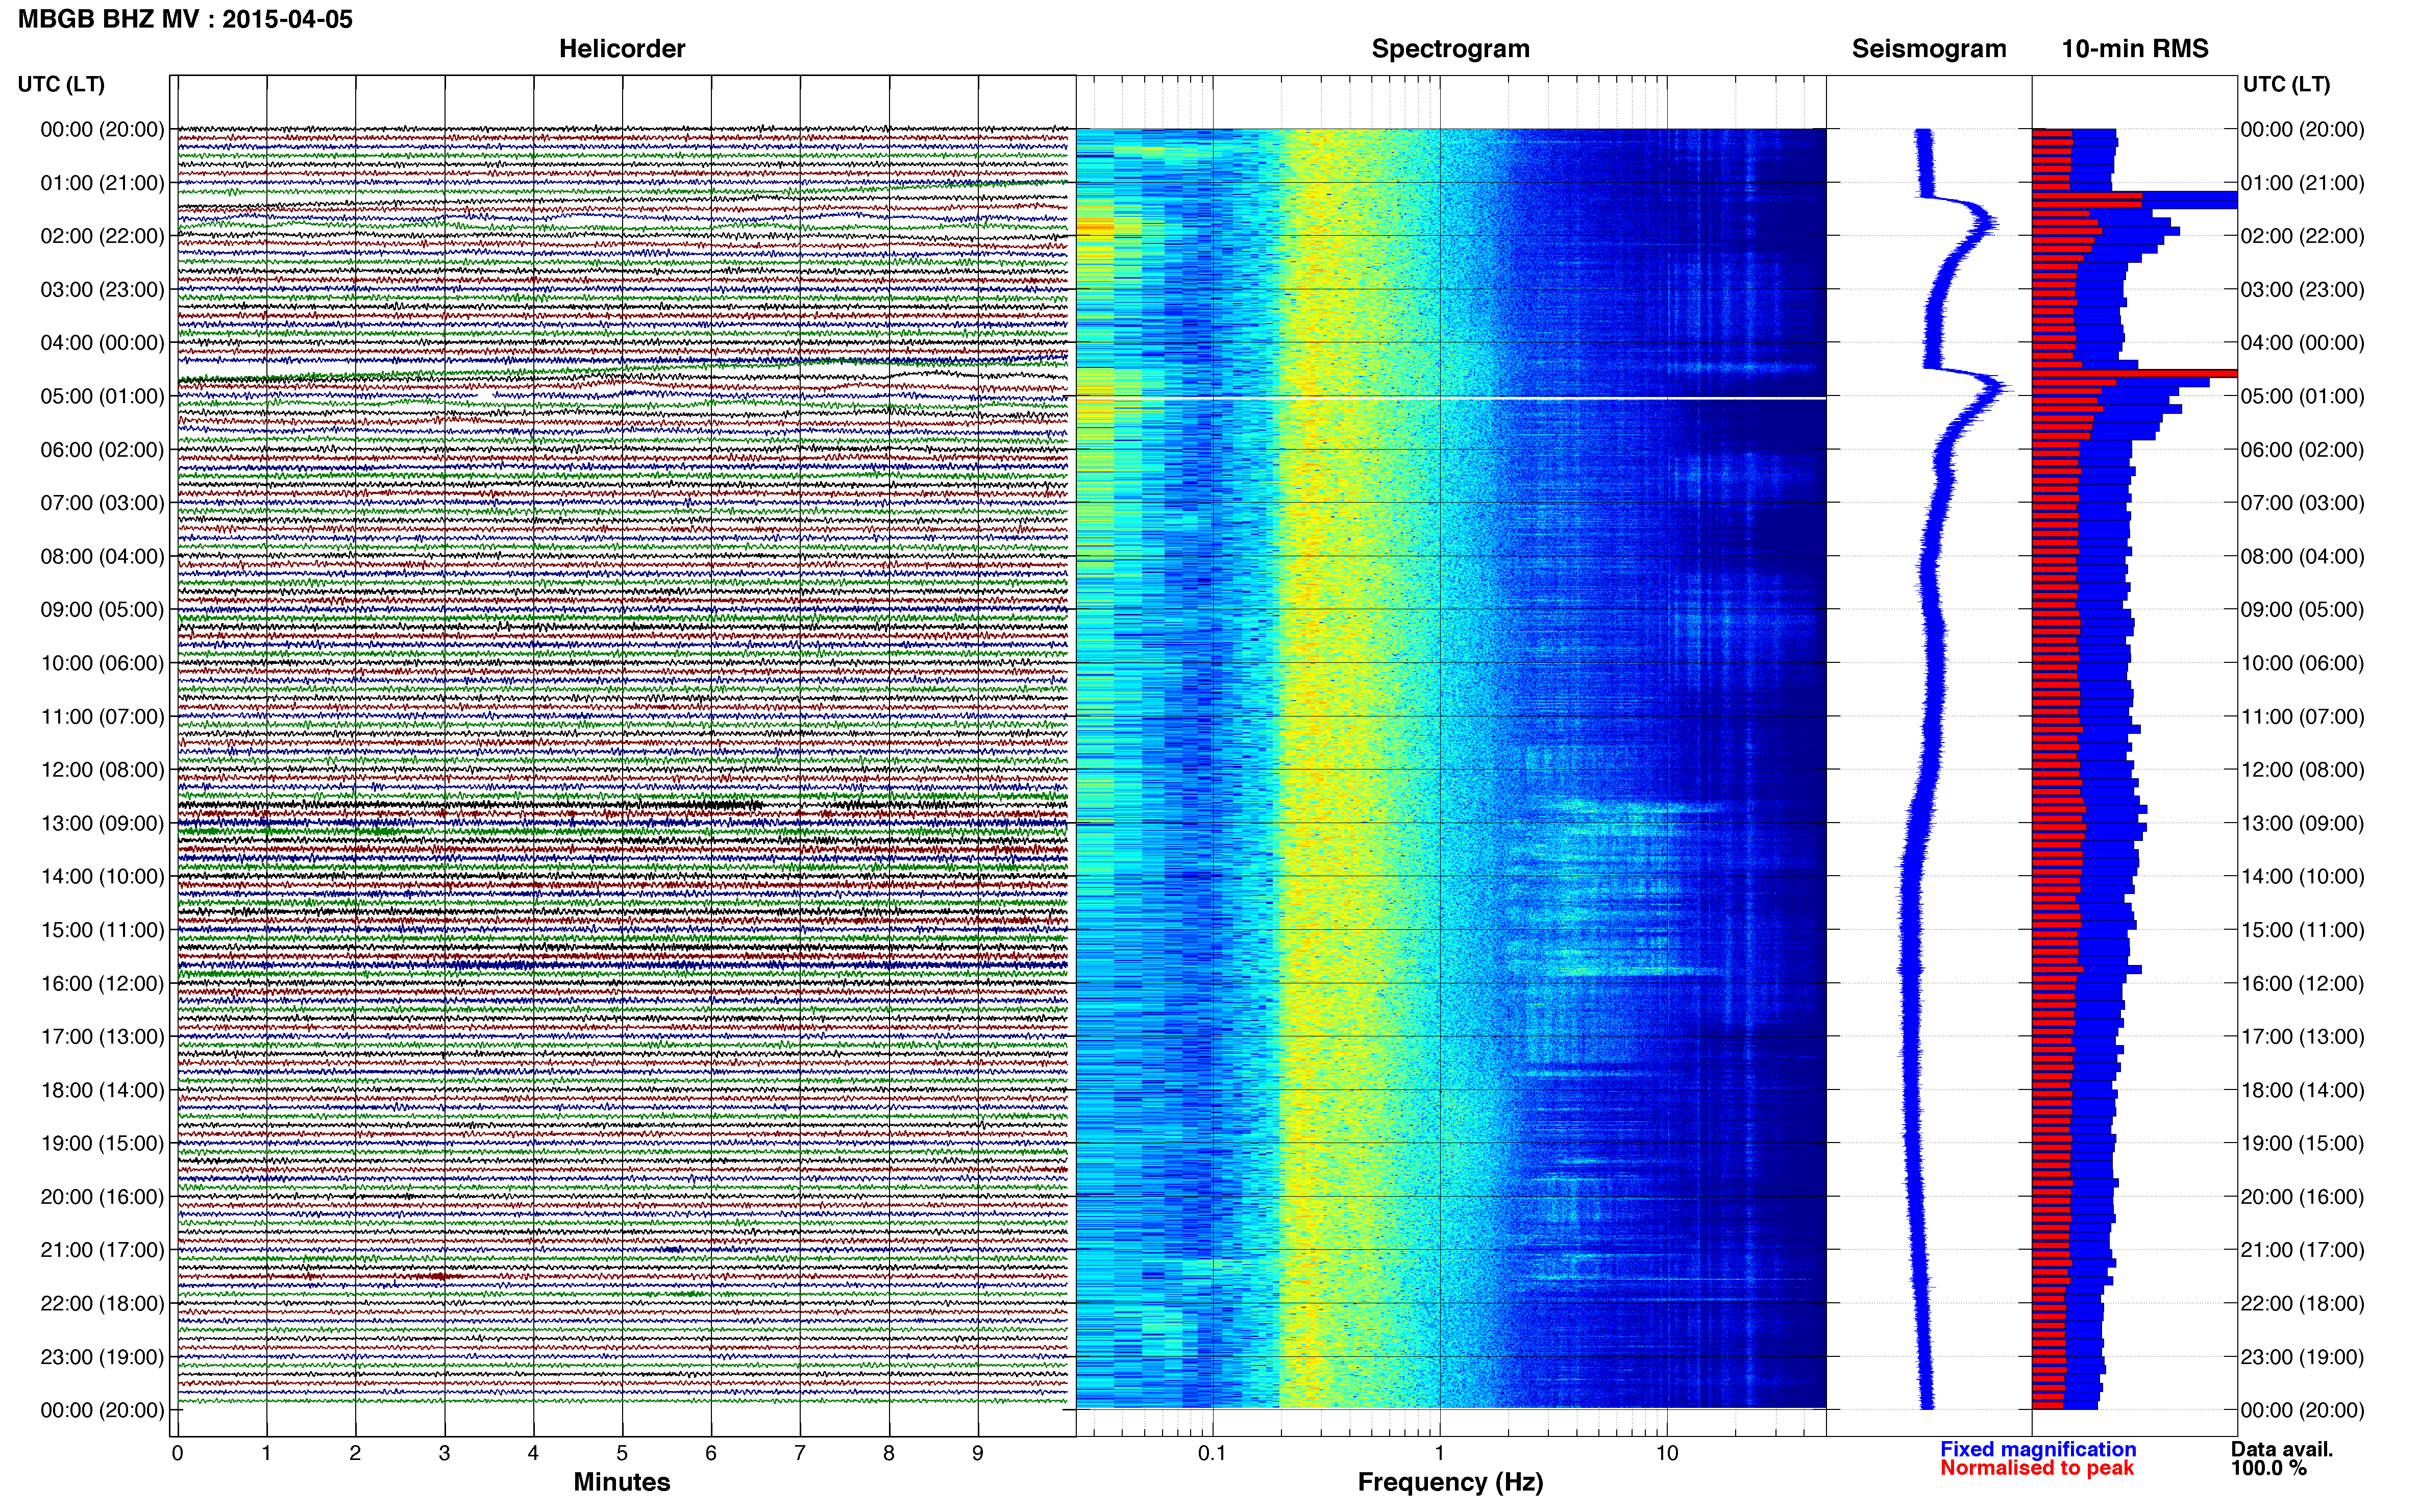Click the '1' frequency axis tick label

[1439, 1453]
